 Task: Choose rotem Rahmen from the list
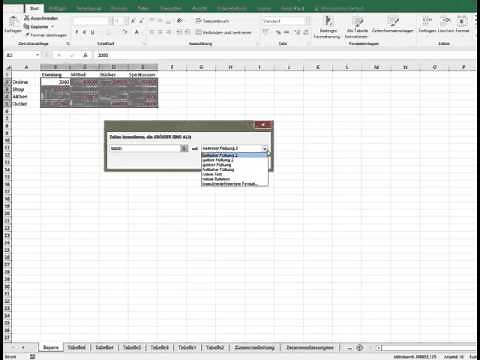(x=234, y=179)
